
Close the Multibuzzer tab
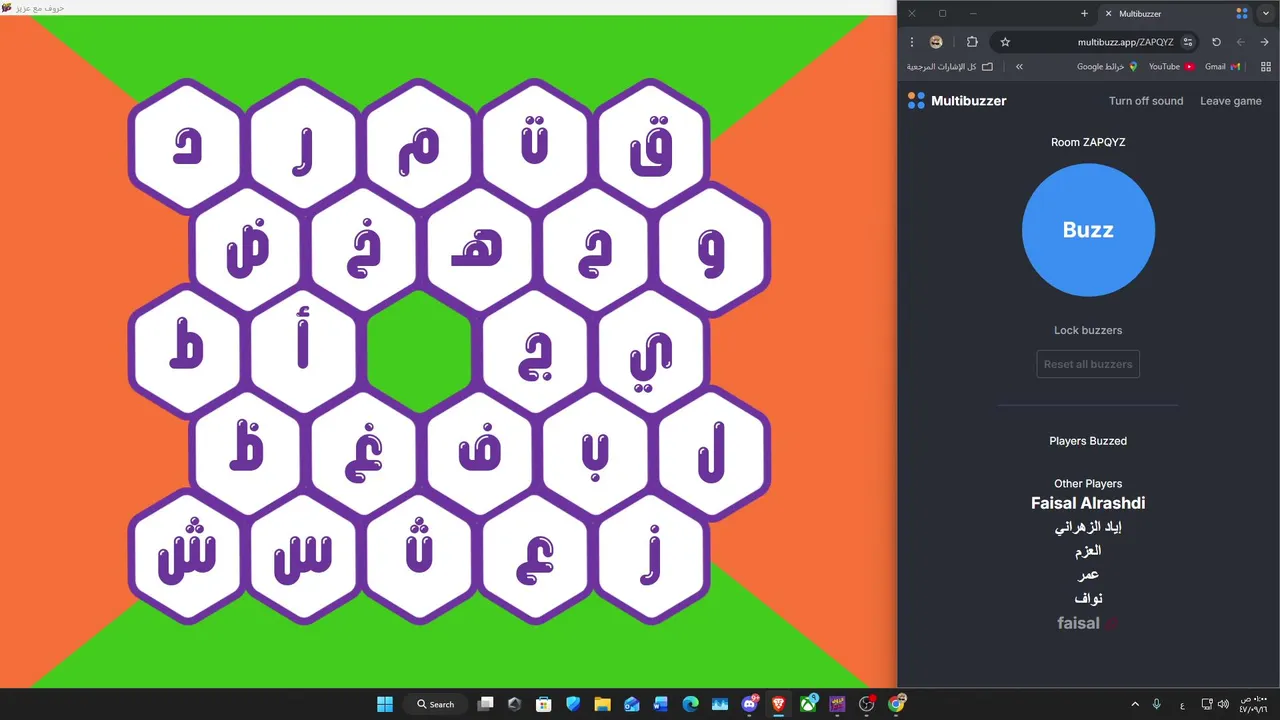pos(1108,14)
